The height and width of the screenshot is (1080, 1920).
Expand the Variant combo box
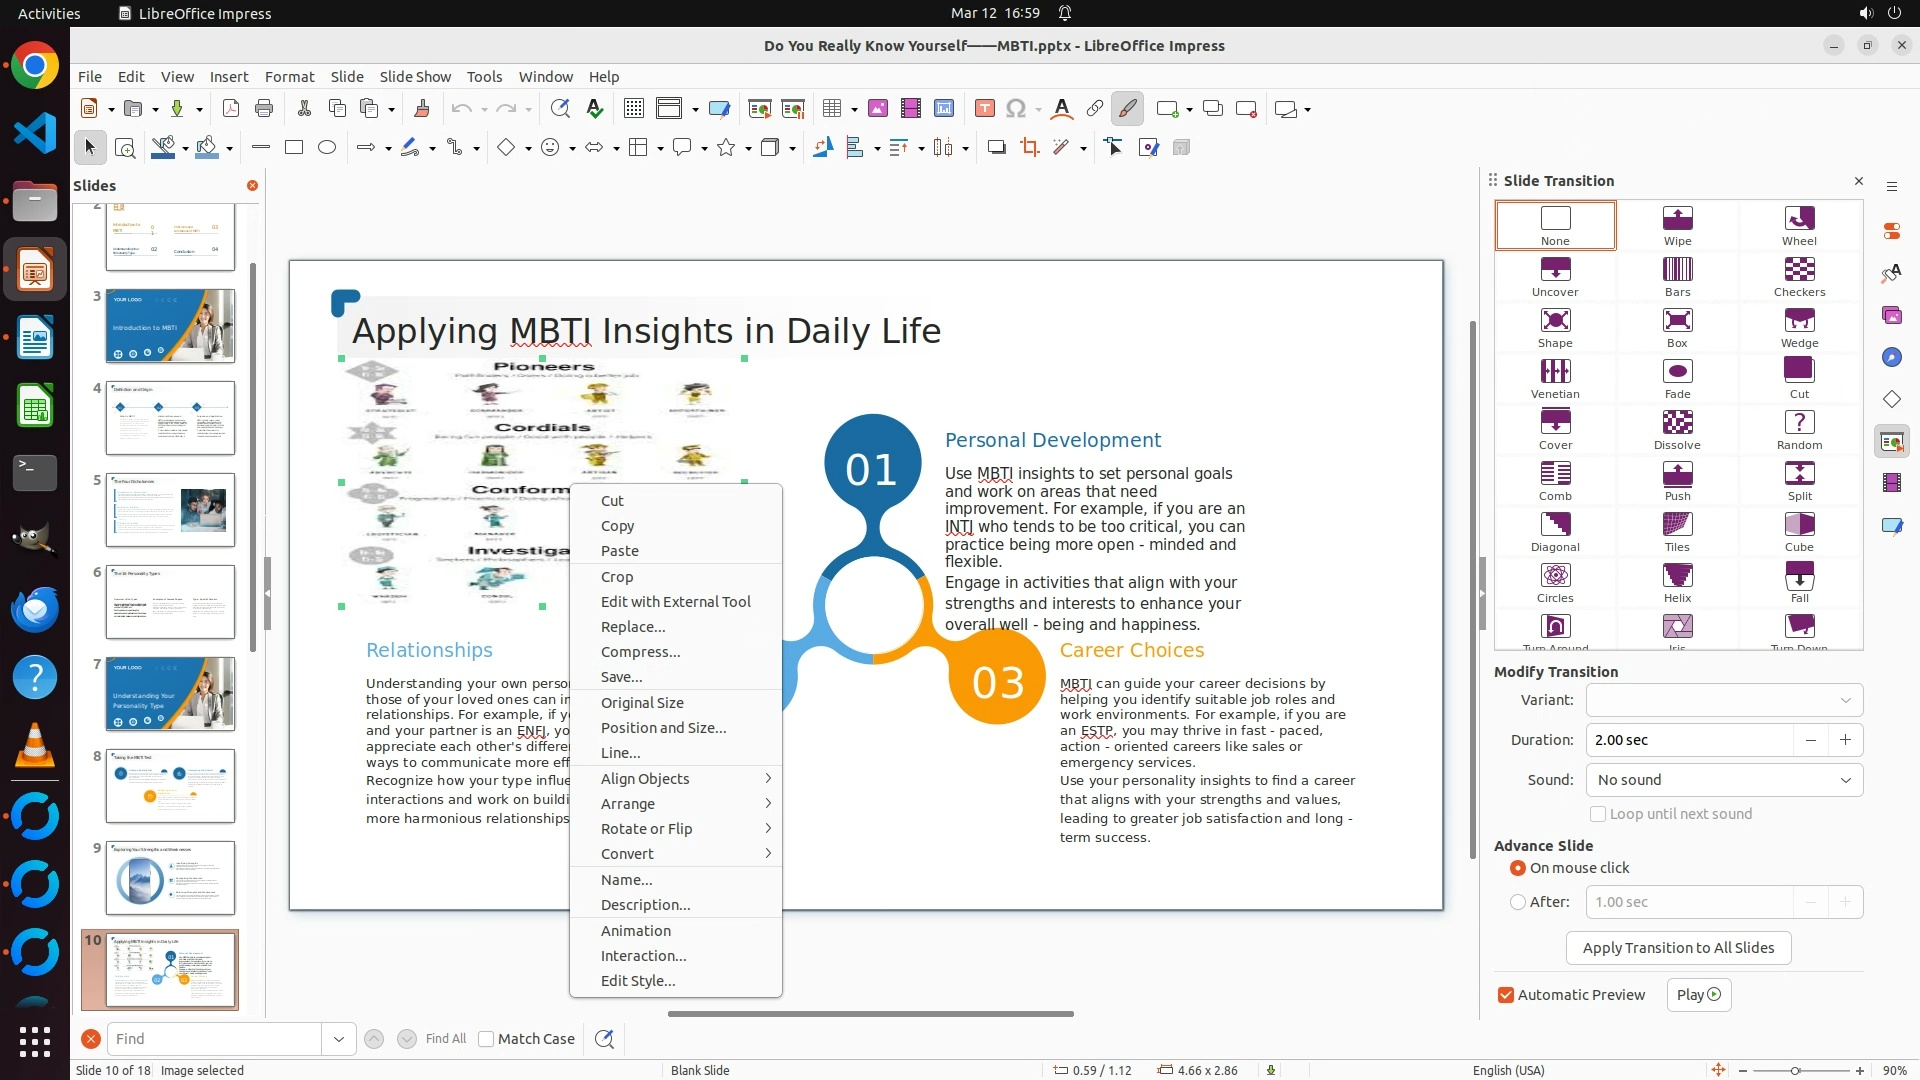(x=1724, y=700)
